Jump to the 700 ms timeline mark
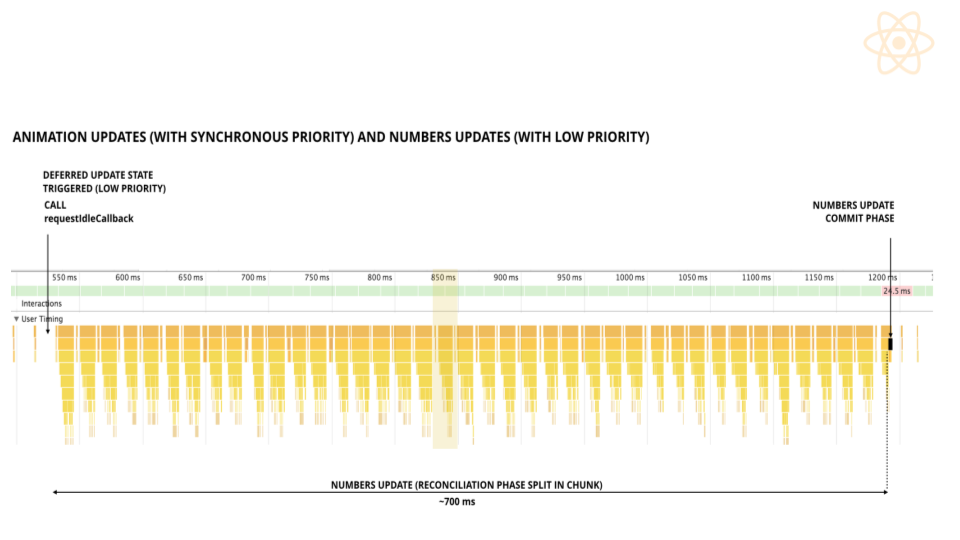Image resolution: width=960 pixels, height=540 pixels. [254, 277]
